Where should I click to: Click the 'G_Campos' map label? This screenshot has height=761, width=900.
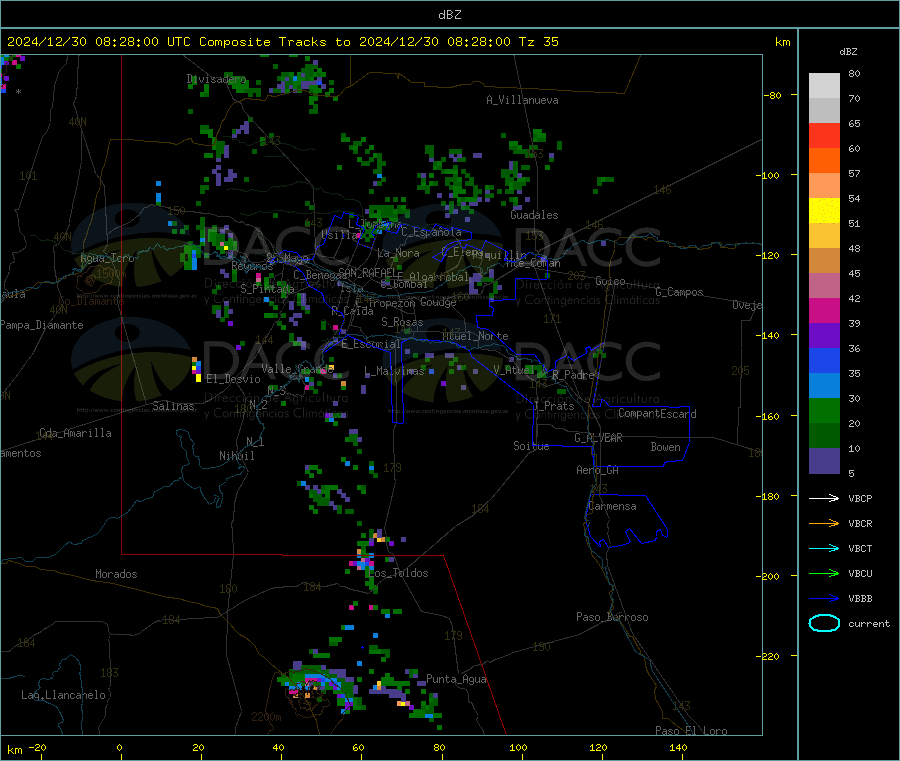click(x=680, y=292)
